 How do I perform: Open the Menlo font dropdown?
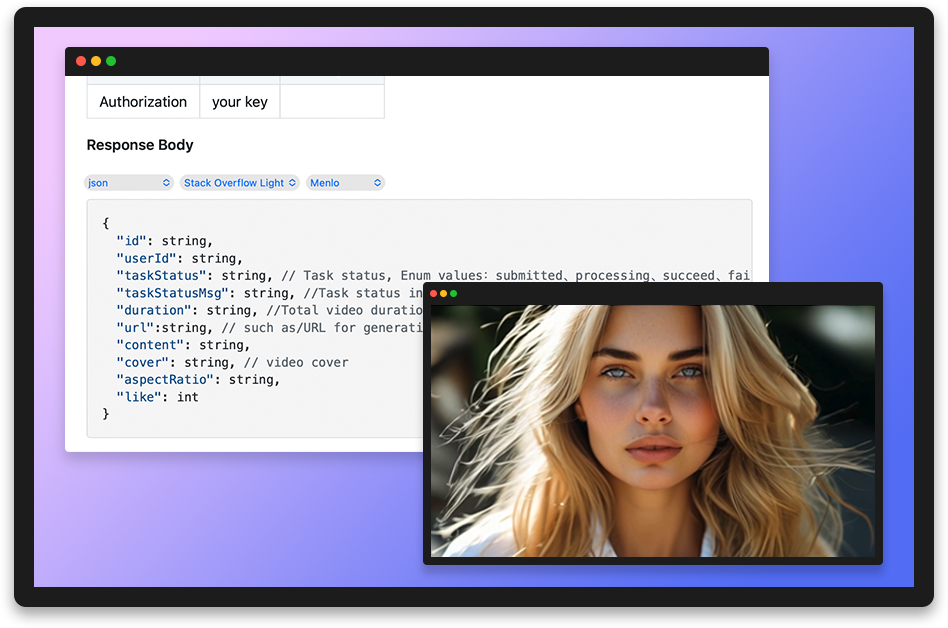coord(345,183)
